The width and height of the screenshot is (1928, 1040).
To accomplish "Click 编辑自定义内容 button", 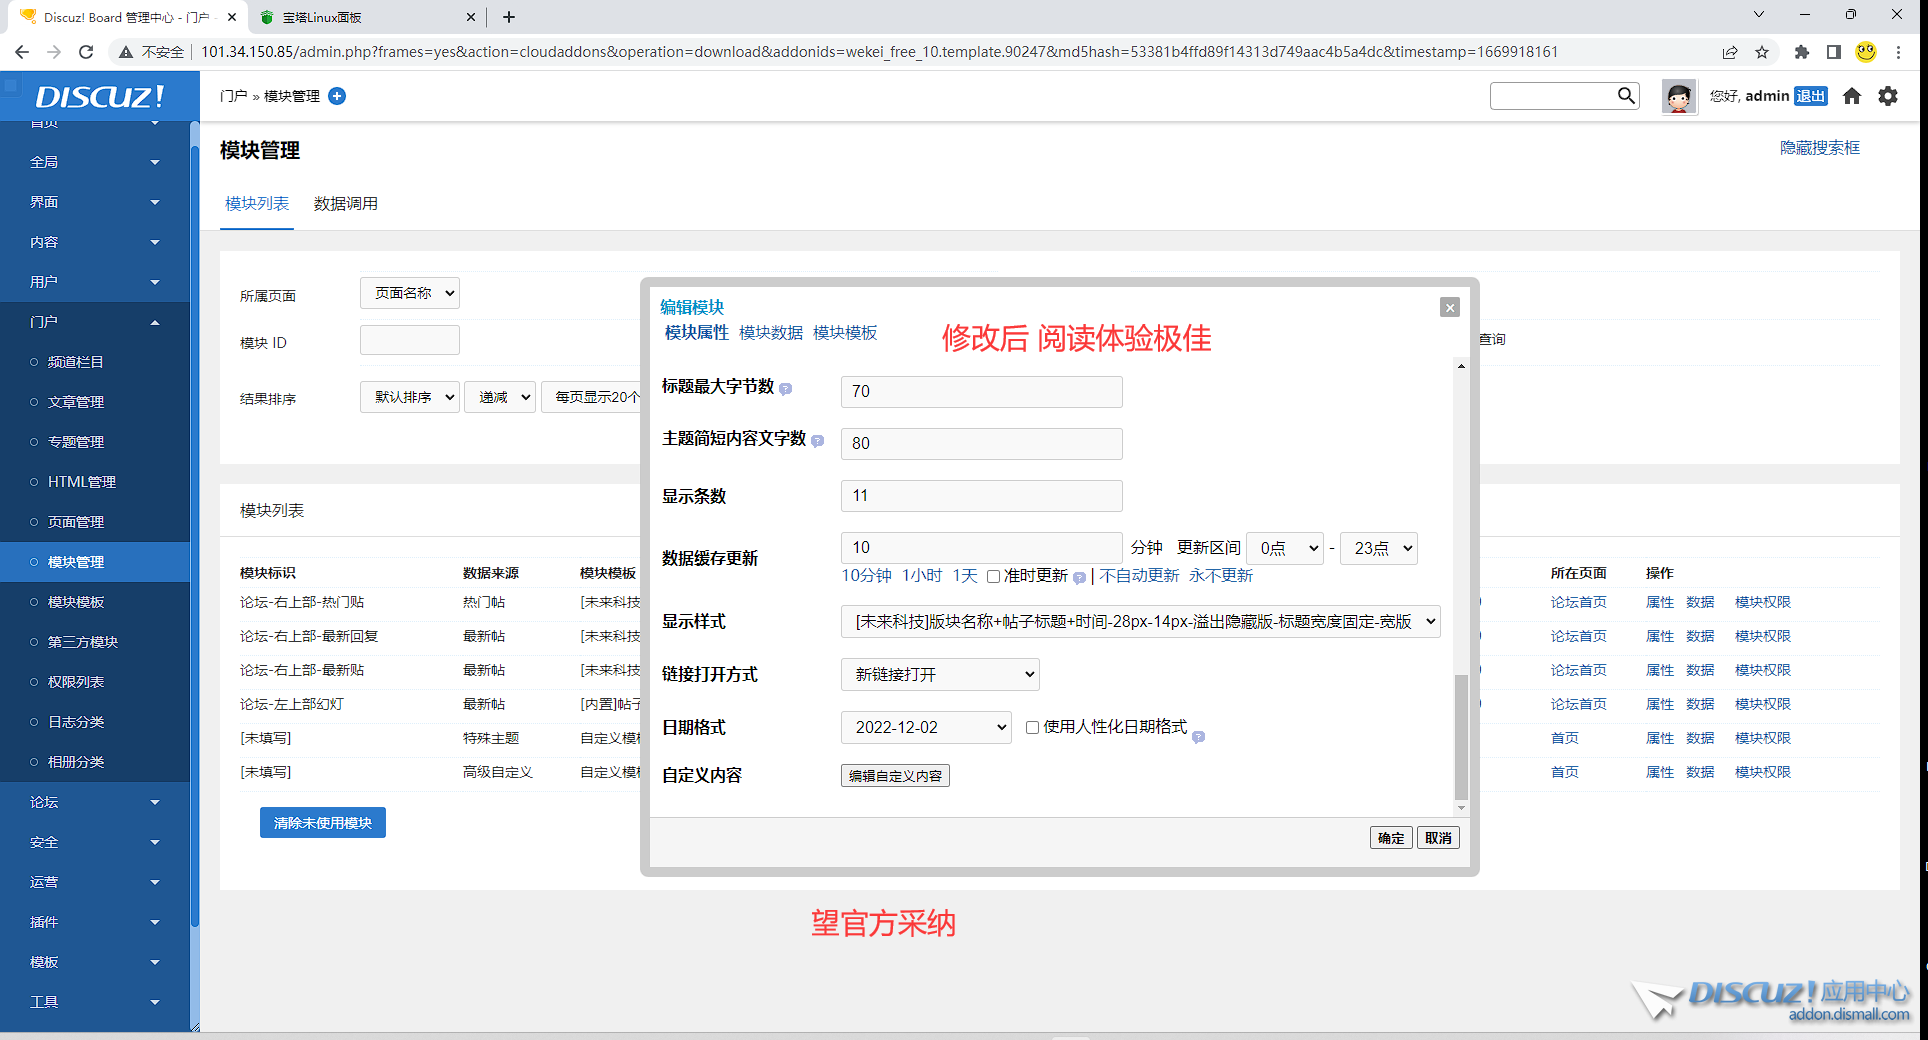I will click(895, 775).
